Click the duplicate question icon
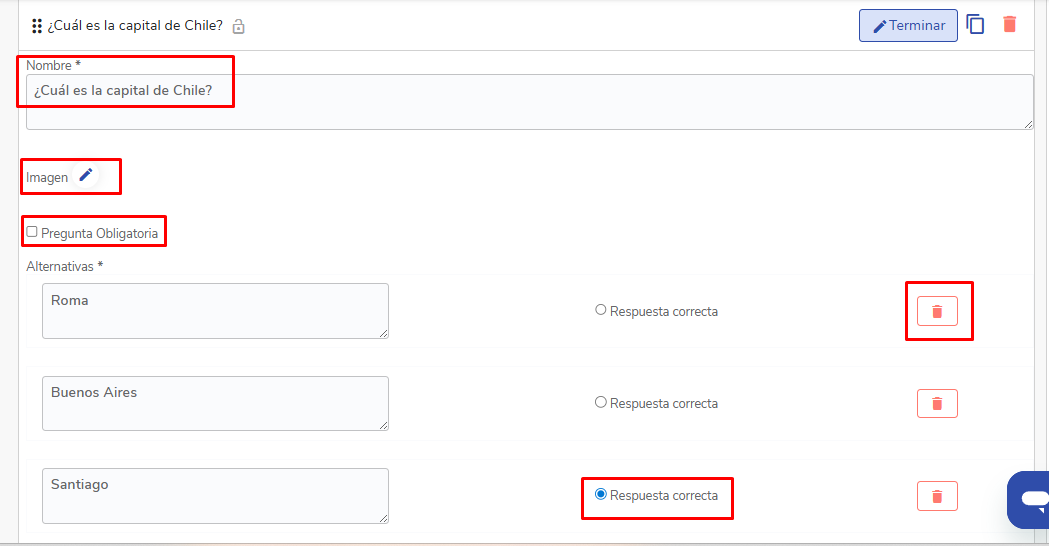Image resolution: width=1049 pixels, height=546 pixels. pos(975,25)
